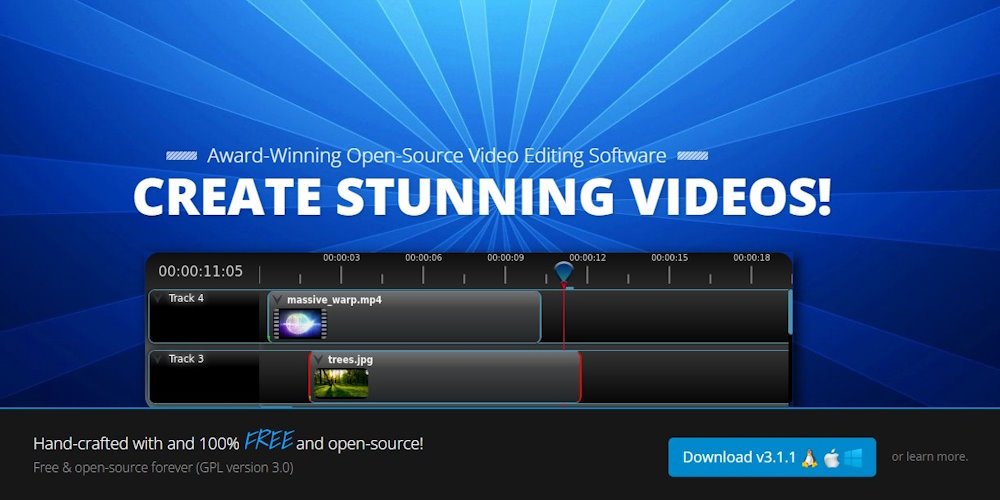
Task: Click the GPL version 3.0 text
Action: pyautogui.click(x=245, y=467)
